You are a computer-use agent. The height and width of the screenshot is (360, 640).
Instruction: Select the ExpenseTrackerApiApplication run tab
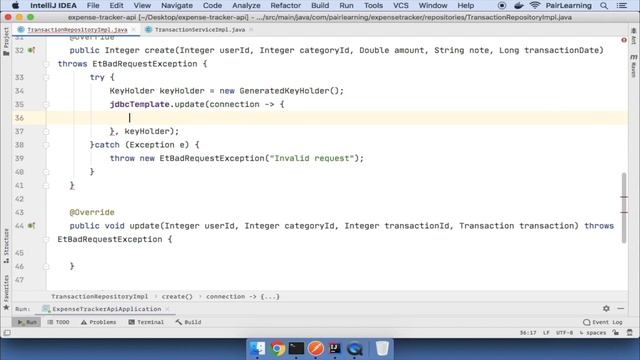click(107, 309)
